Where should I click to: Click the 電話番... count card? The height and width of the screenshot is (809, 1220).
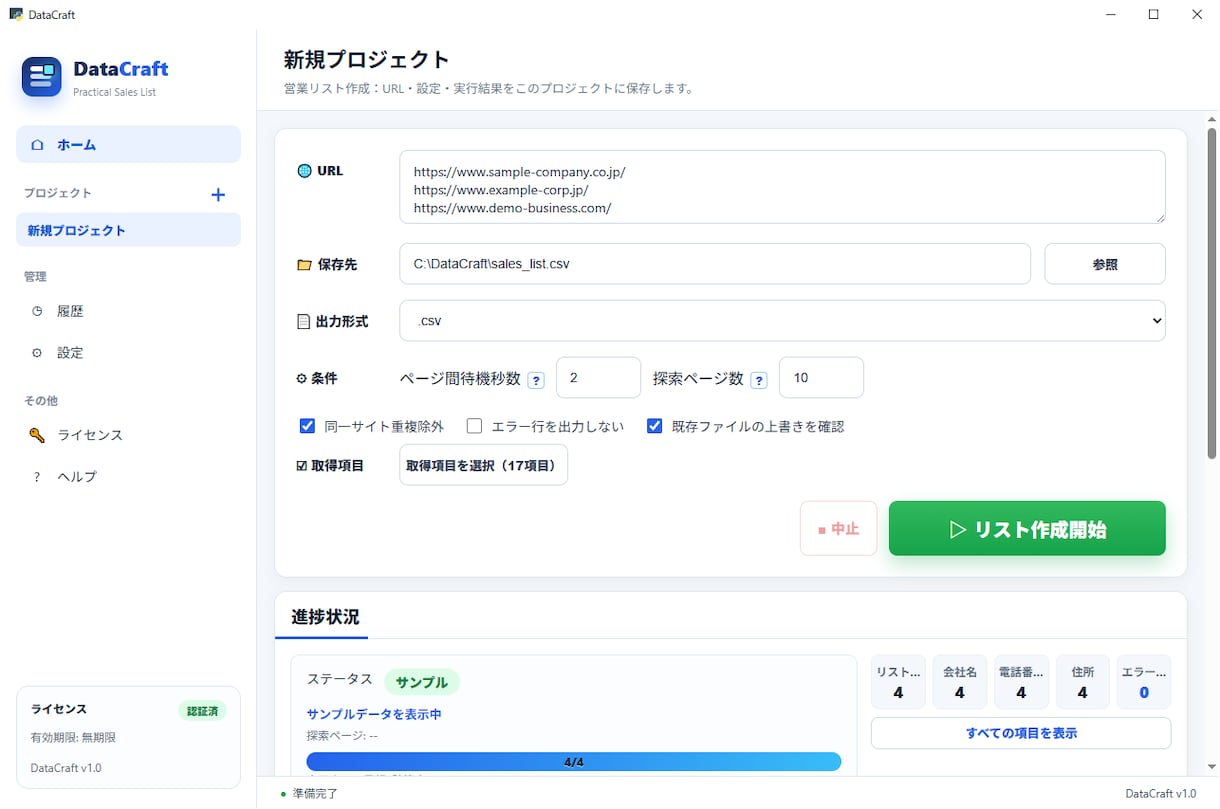1021,682
